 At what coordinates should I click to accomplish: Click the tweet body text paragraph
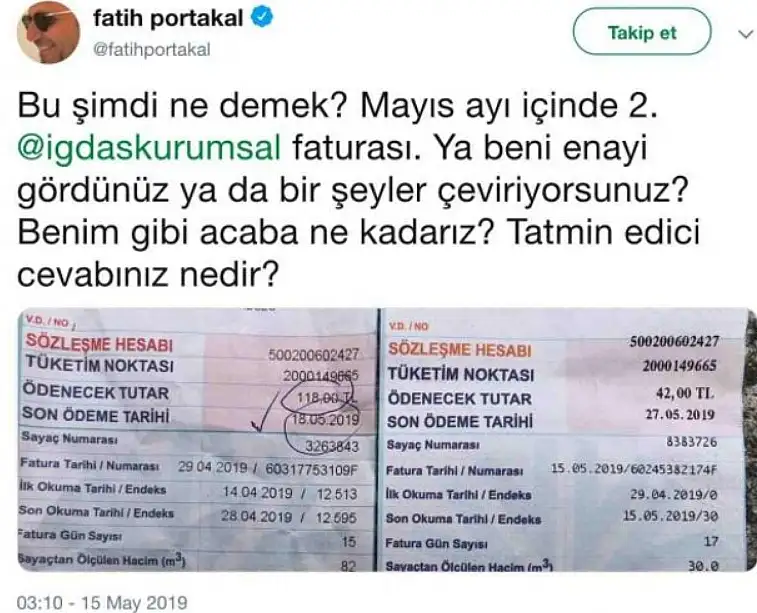coord(359,191)
